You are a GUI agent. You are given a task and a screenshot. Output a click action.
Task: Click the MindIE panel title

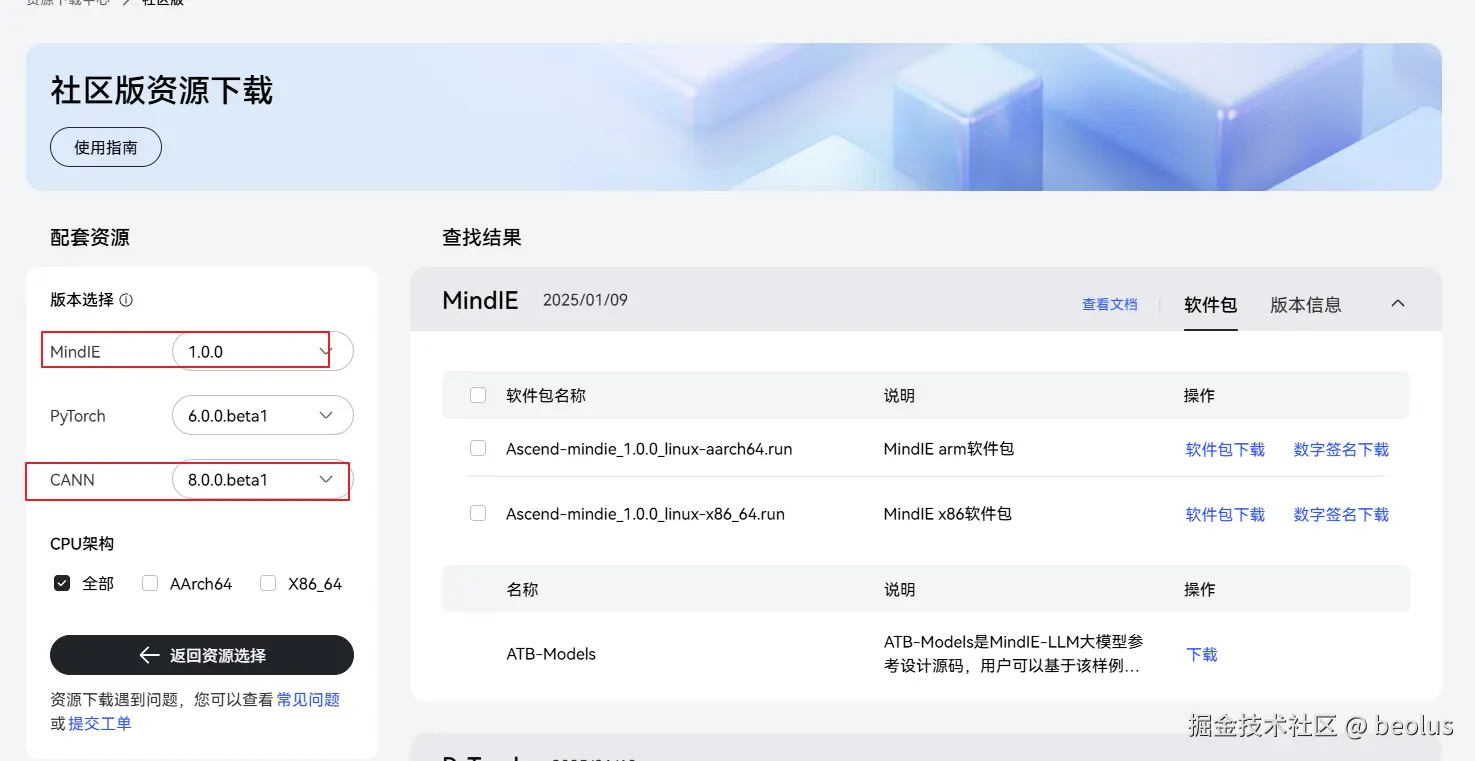pos(480,301)
